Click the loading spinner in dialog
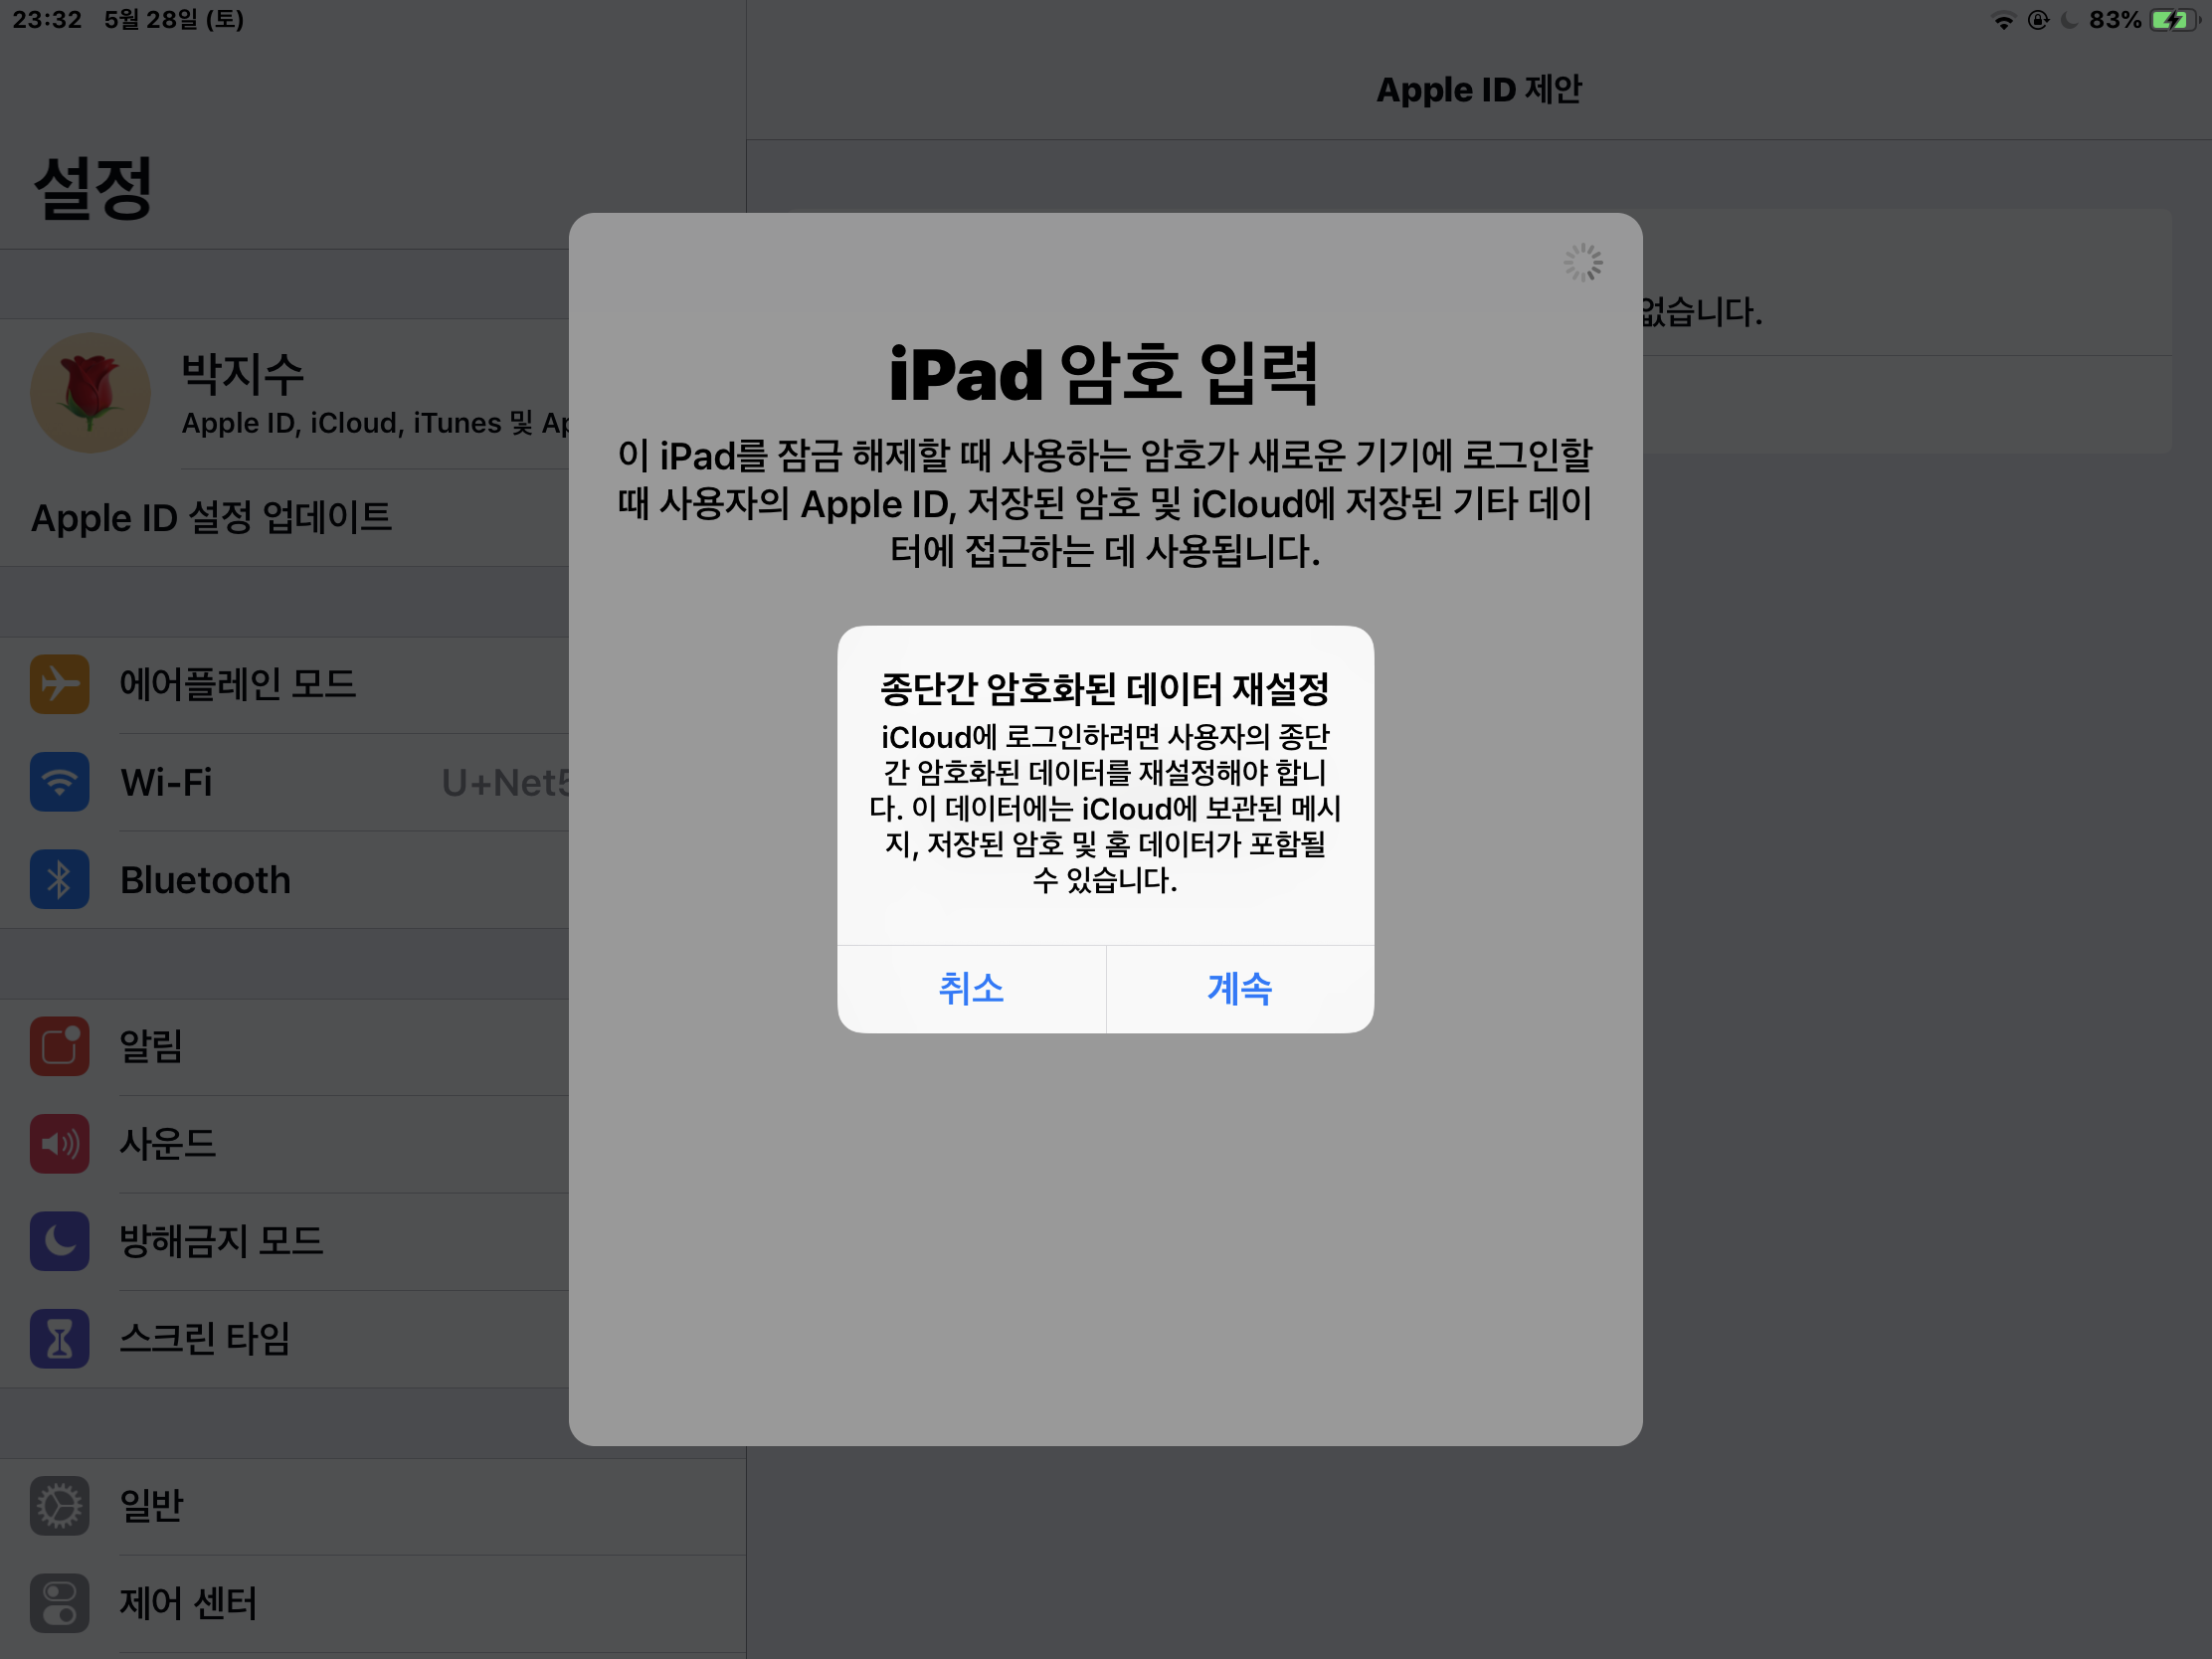The image size is (2212, 1659). point(1583,263)
